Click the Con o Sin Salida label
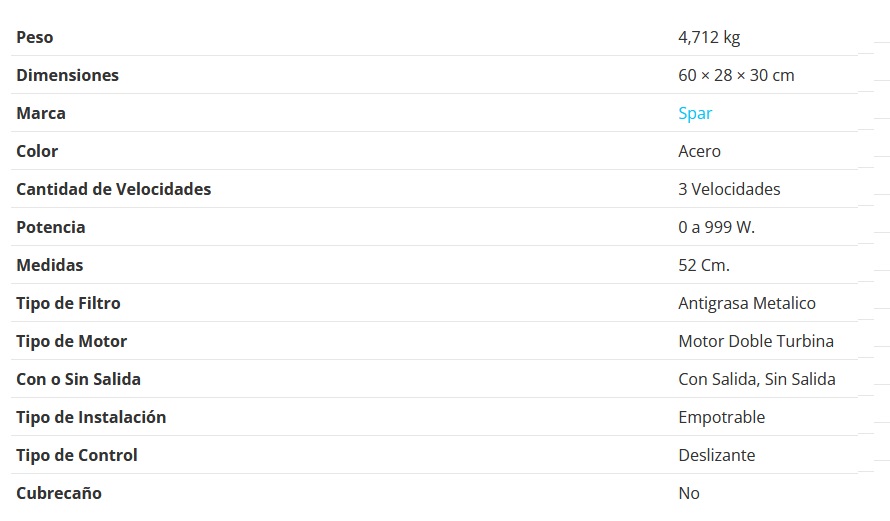This screenshot has width=890, height=521. [x=78, y=380]
